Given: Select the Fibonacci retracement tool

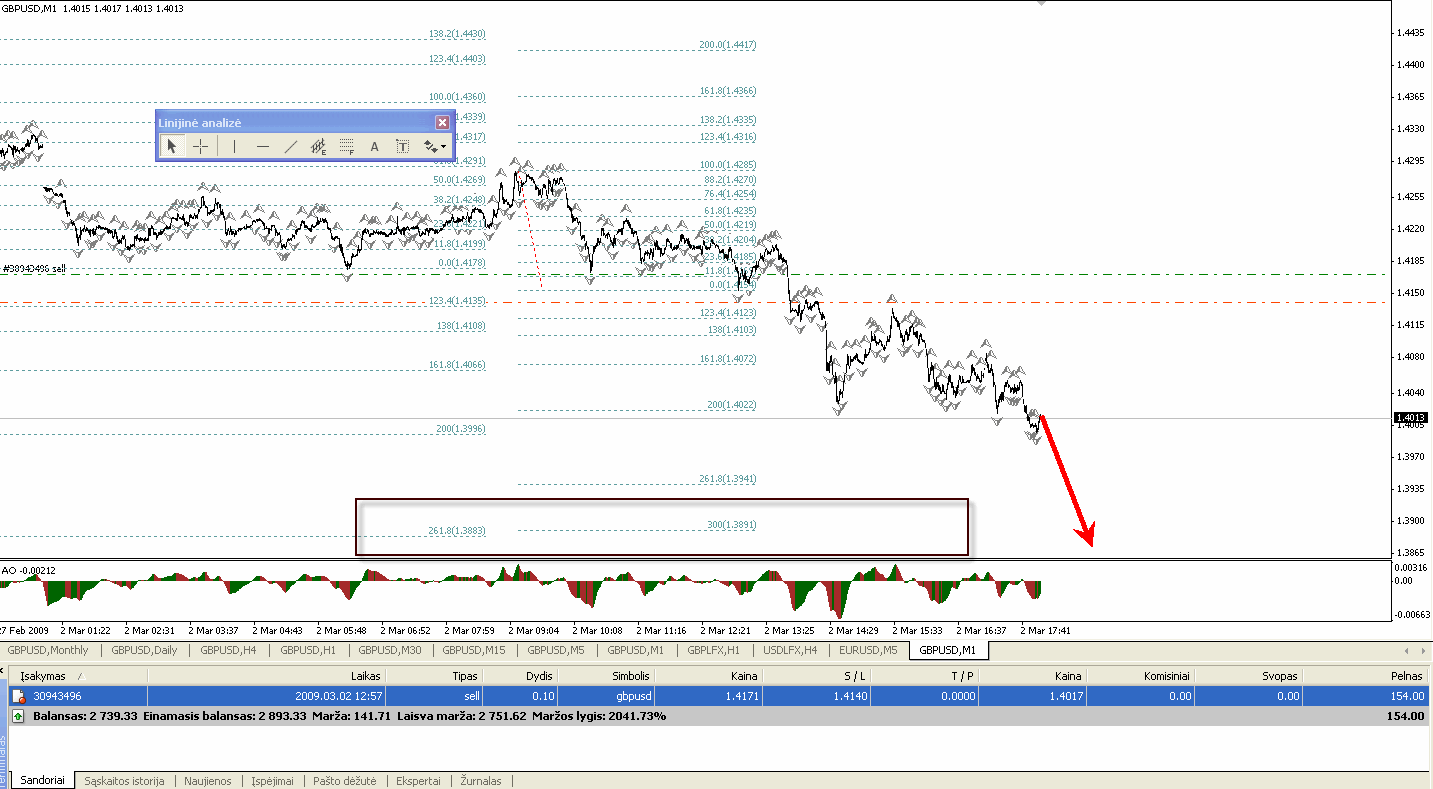Looking at the screenshot, I should pyautogui.click(x=347, y=146).
